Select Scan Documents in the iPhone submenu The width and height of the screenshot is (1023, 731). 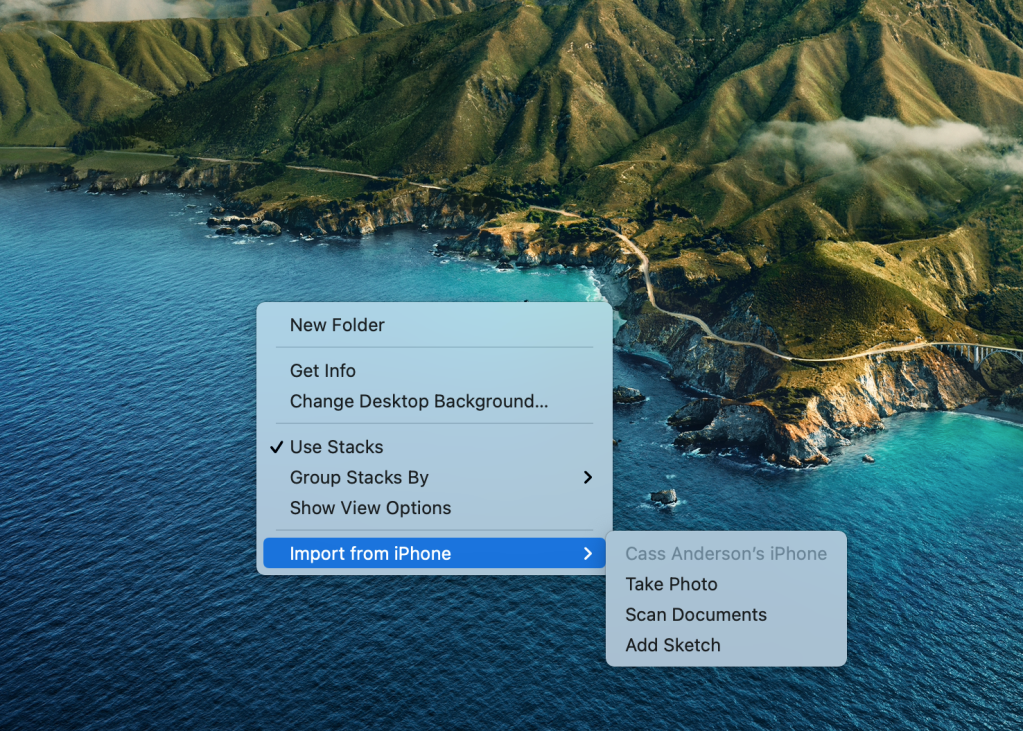point(696,615)
